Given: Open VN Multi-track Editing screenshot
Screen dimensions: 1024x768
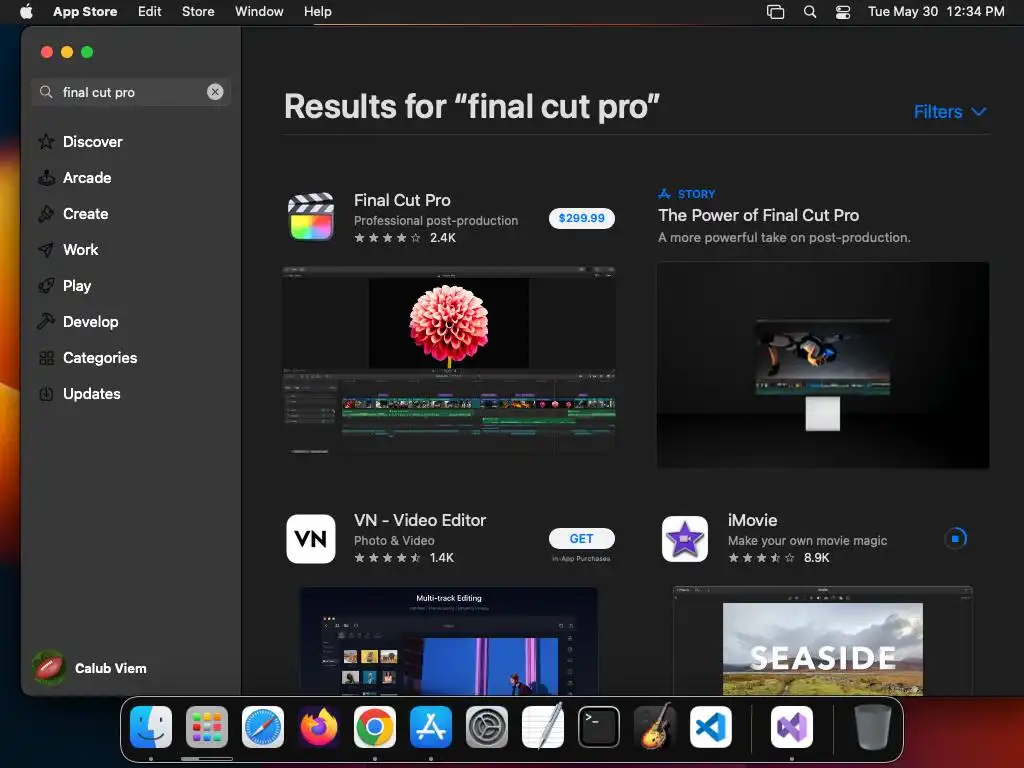Looking at the screenshot, I should pyautogui.click(x=449, y=641).
